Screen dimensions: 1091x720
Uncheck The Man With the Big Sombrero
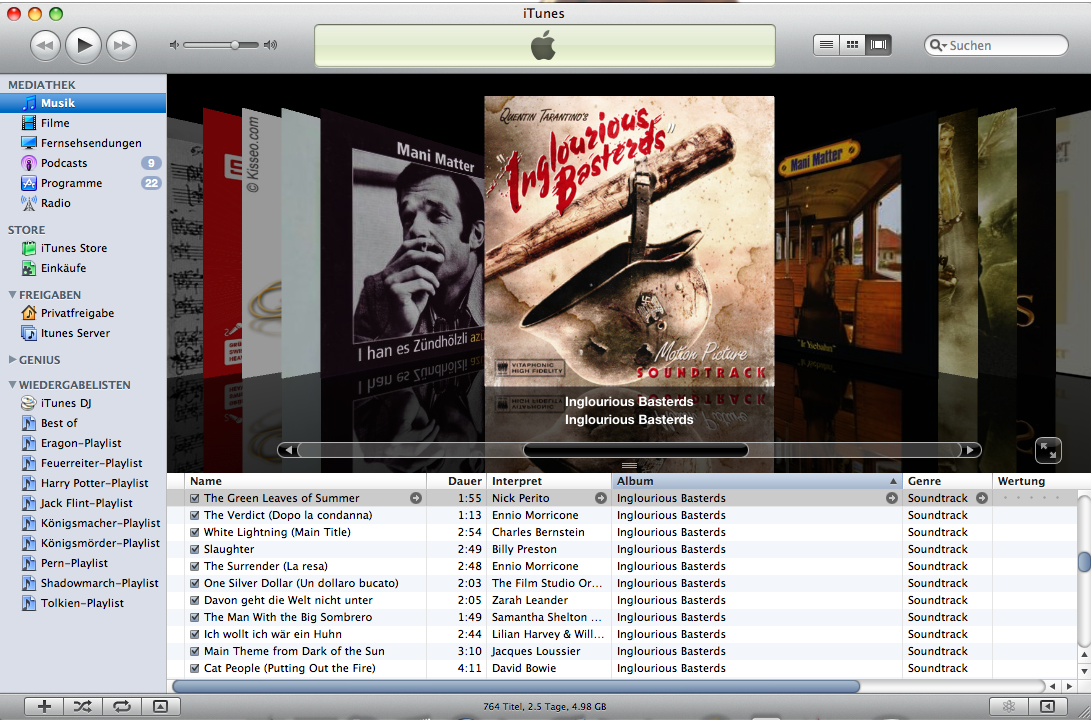coord(195,618)
